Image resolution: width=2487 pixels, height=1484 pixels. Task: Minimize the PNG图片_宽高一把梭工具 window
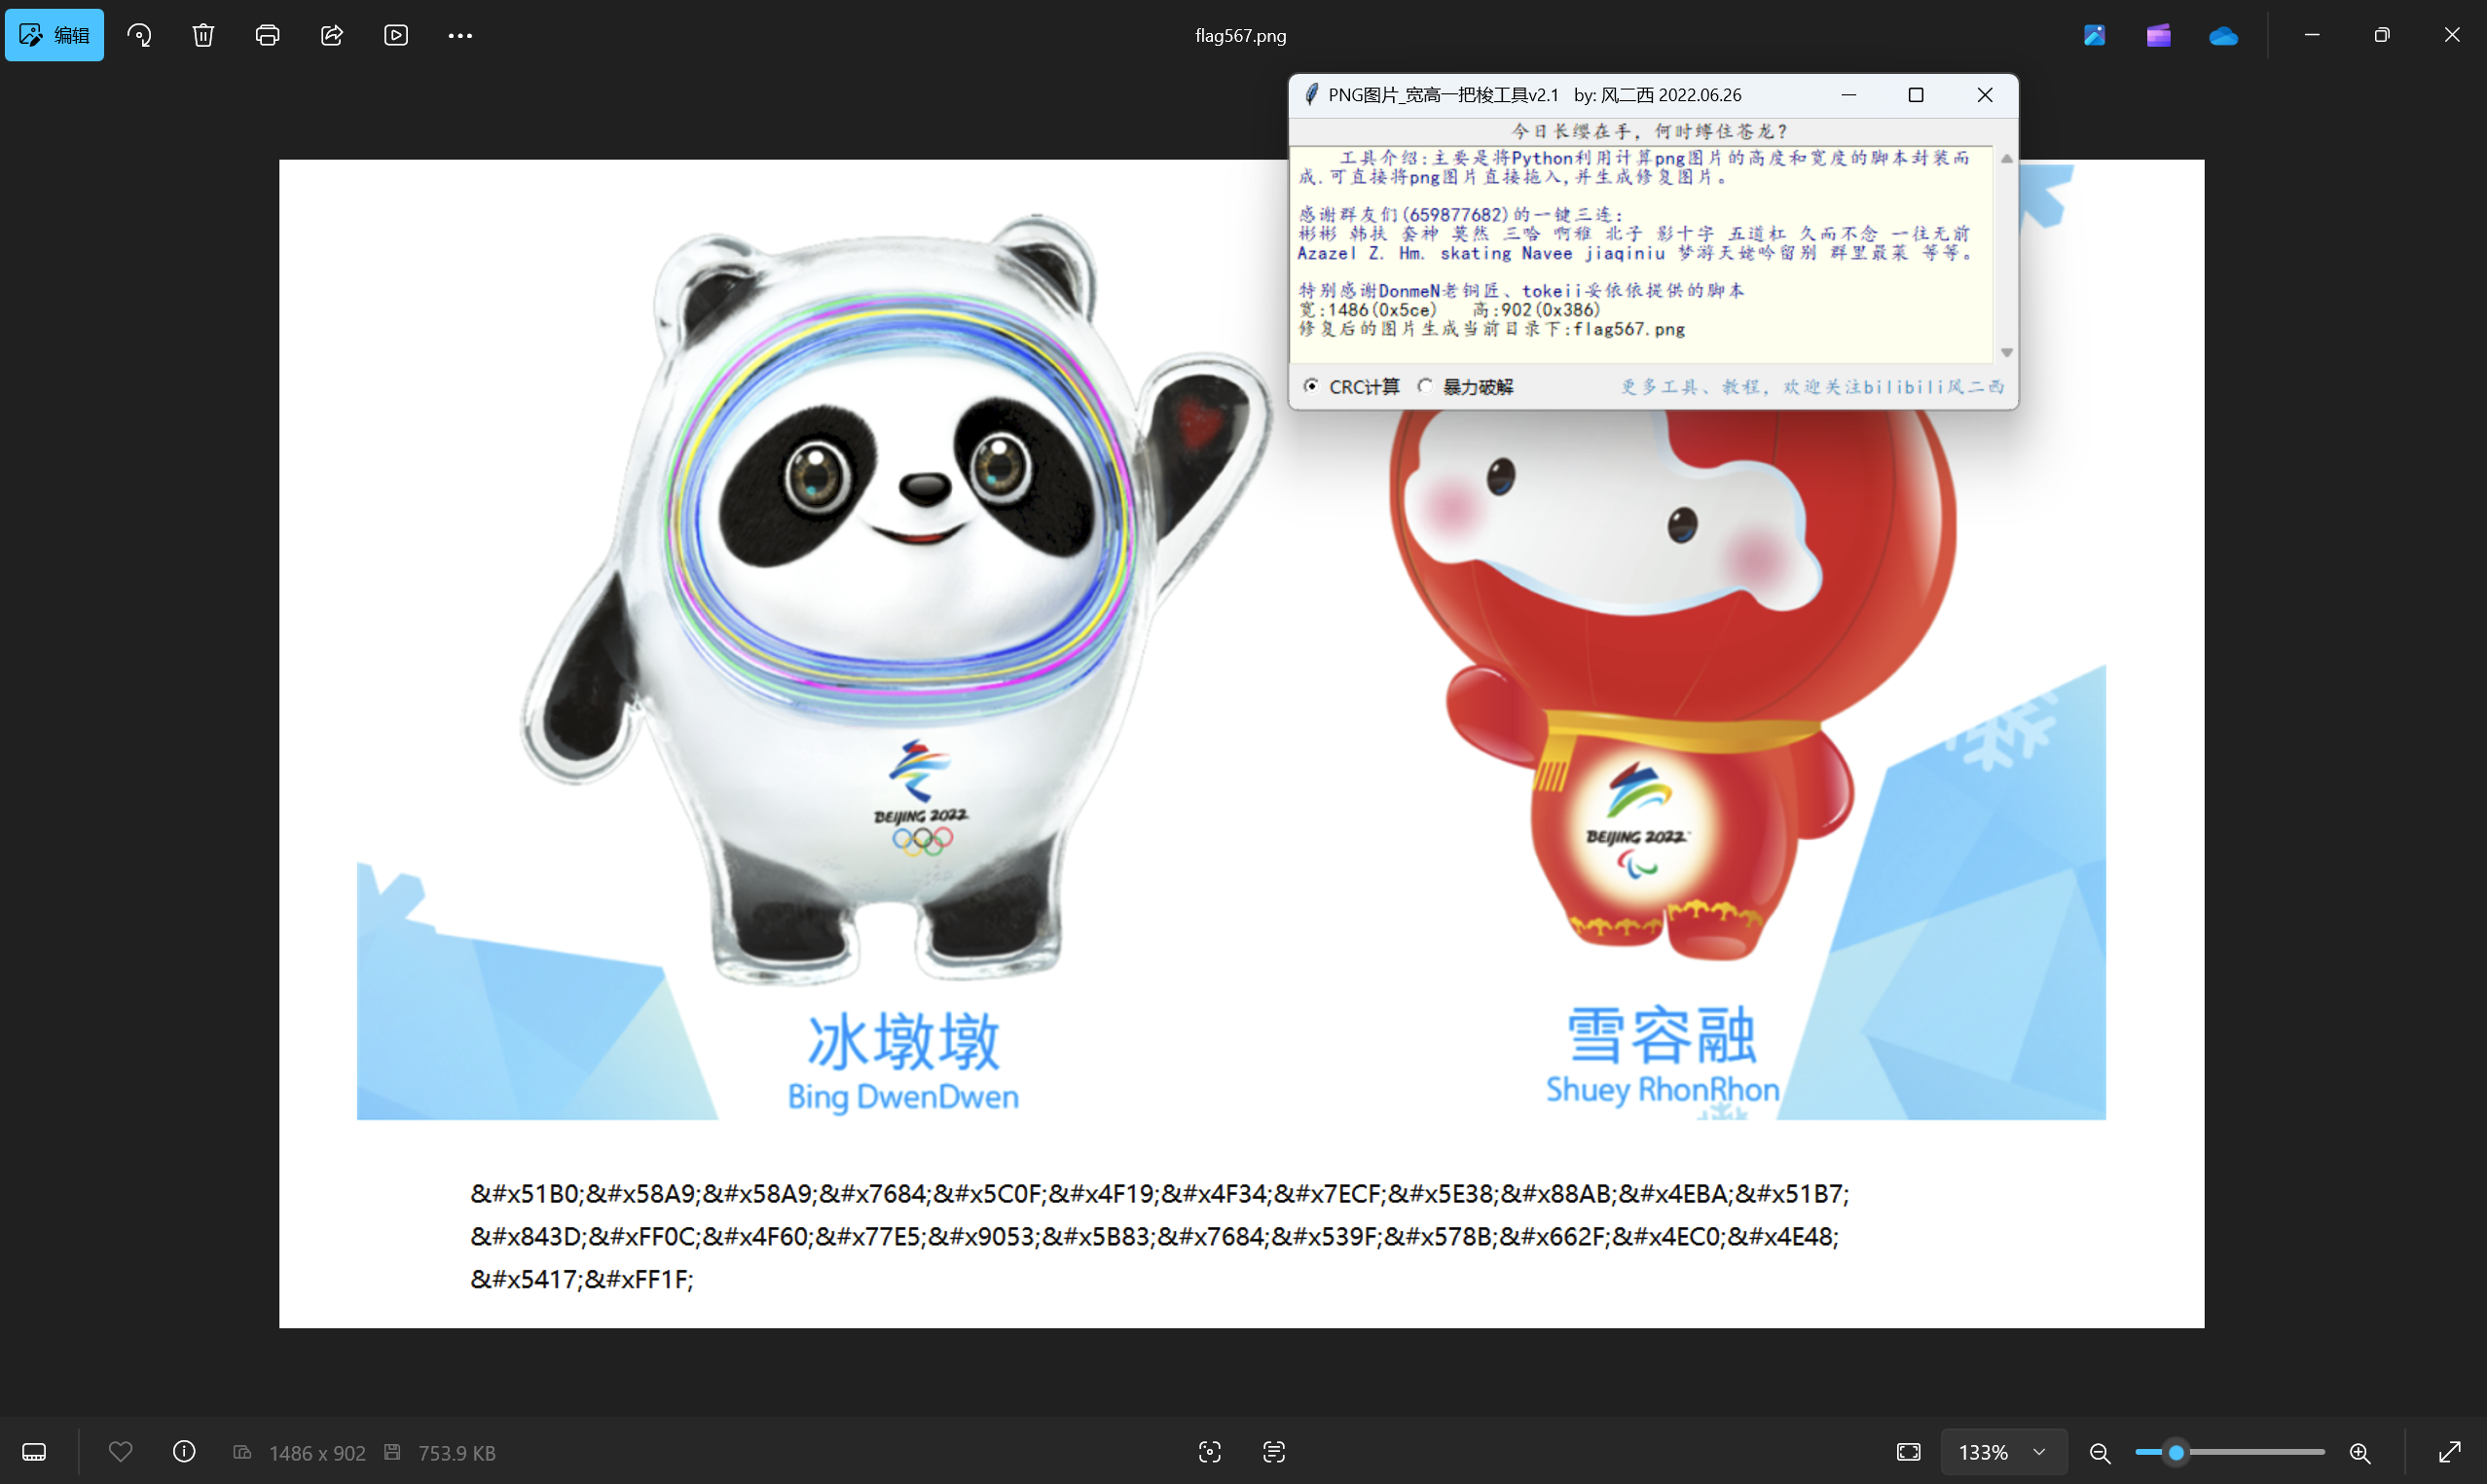click(1849, 95)
